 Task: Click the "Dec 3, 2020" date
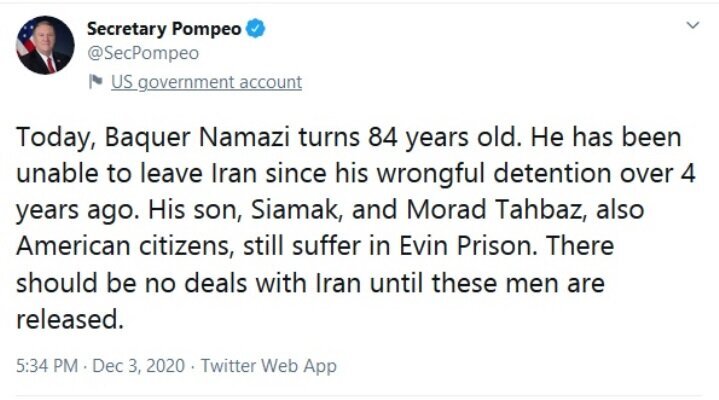pyautogui.click(x=146, y=366)
